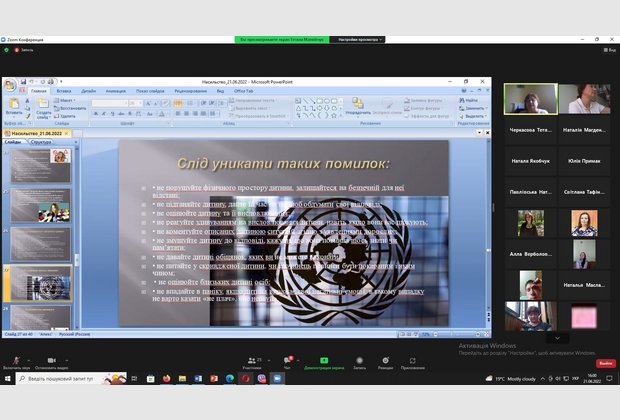Image resolution: width=620 pixels, height=420 pixels.
Task: Select the Насильство_21.06.2022 document tab
Action: point(36,134)
